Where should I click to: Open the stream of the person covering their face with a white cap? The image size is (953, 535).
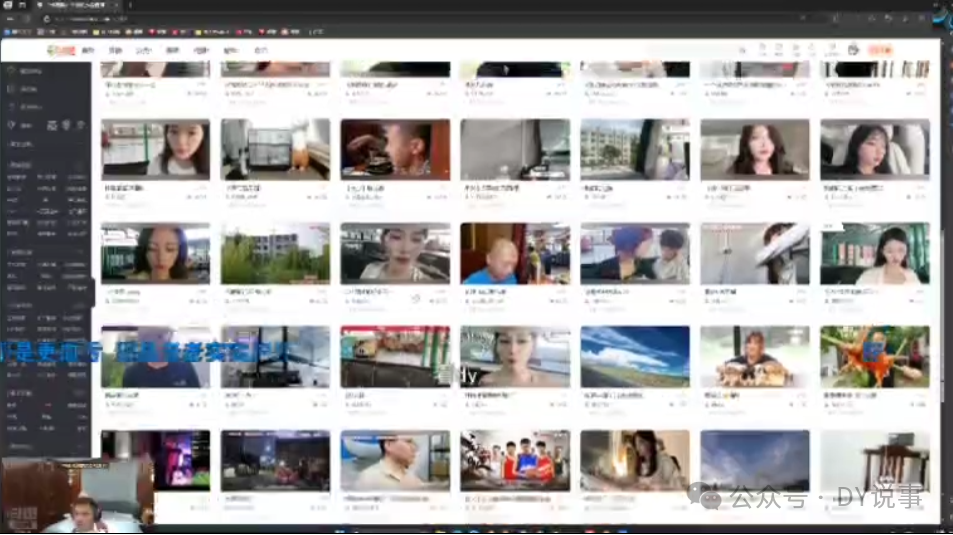(x=755, y=253)
